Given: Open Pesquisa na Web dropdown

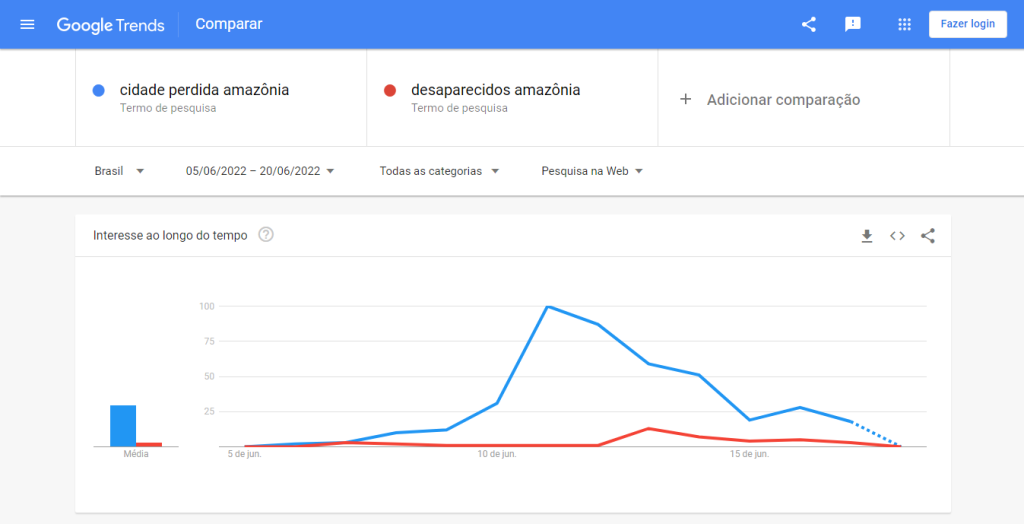Looking at the screenshot, I should tap(592, 171).
